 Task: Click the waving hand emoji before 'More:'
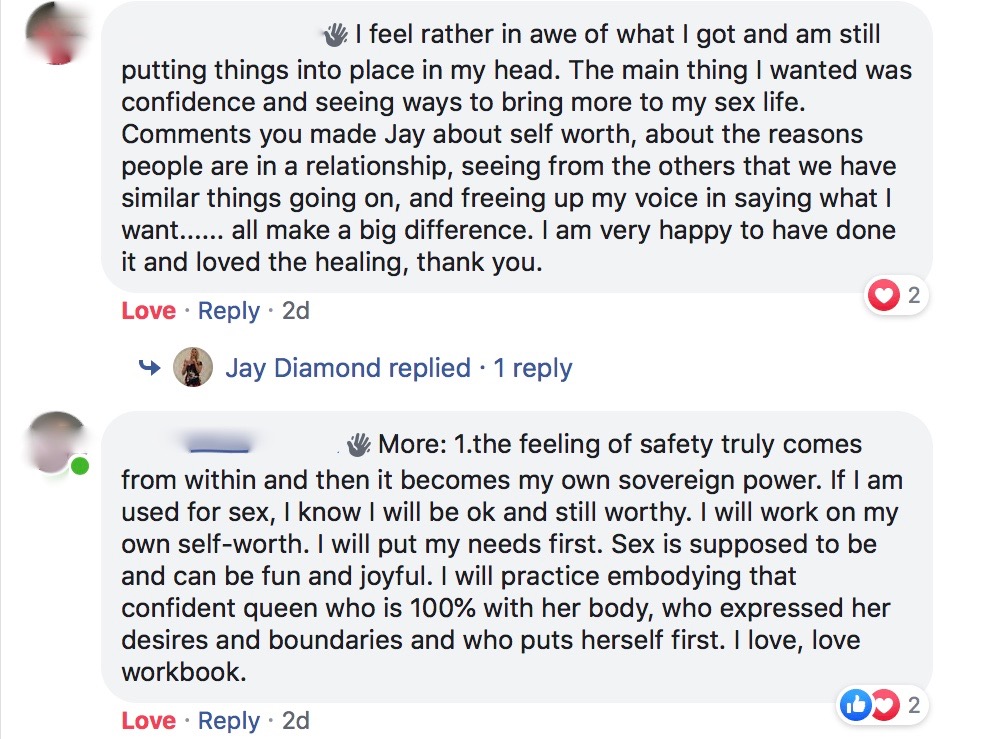359,444
